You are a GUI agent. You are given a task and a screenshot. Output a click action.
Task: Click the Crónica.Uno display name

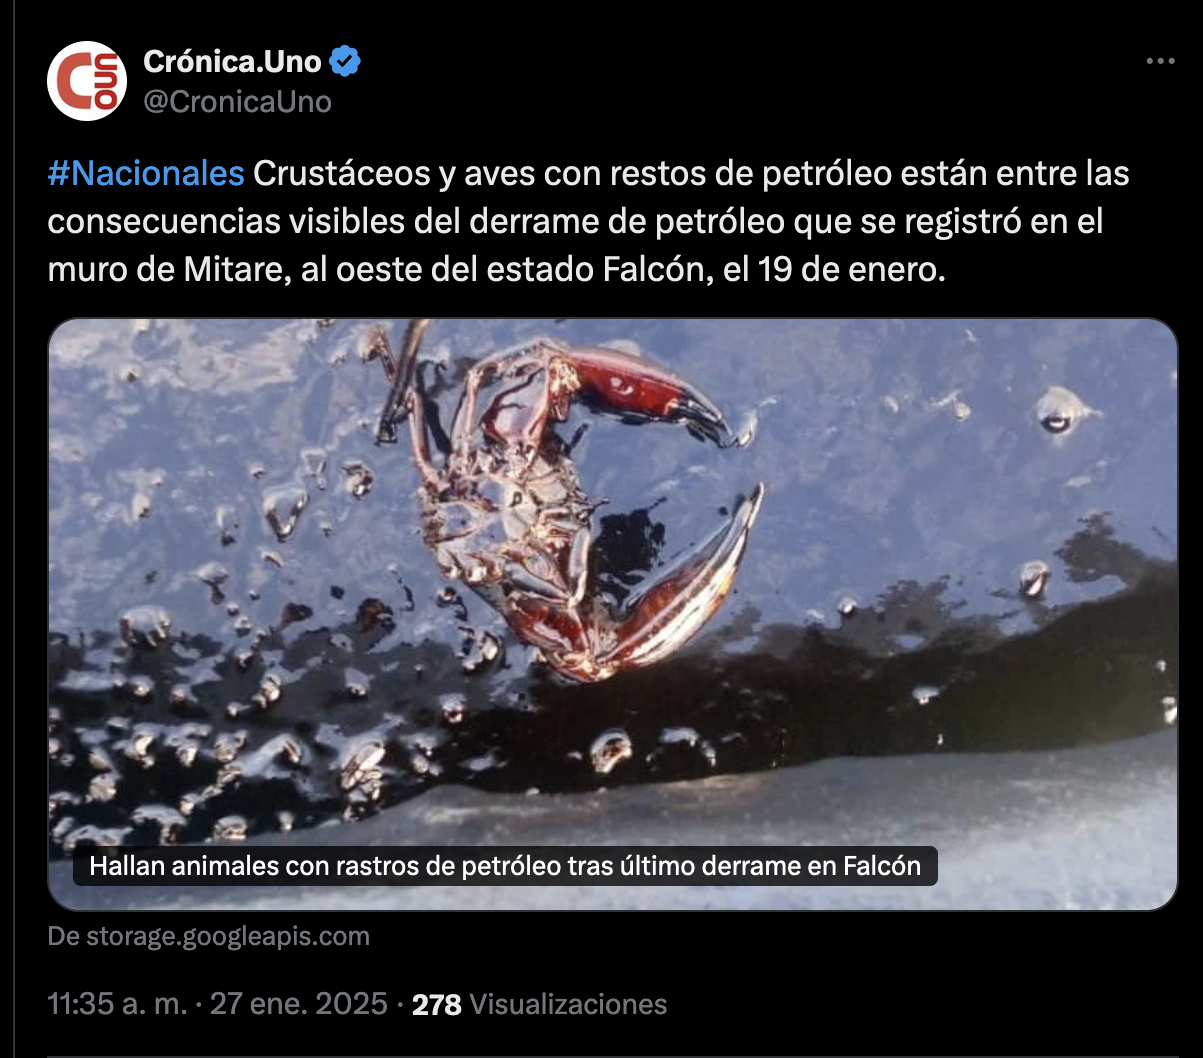(x=233, y=62)
